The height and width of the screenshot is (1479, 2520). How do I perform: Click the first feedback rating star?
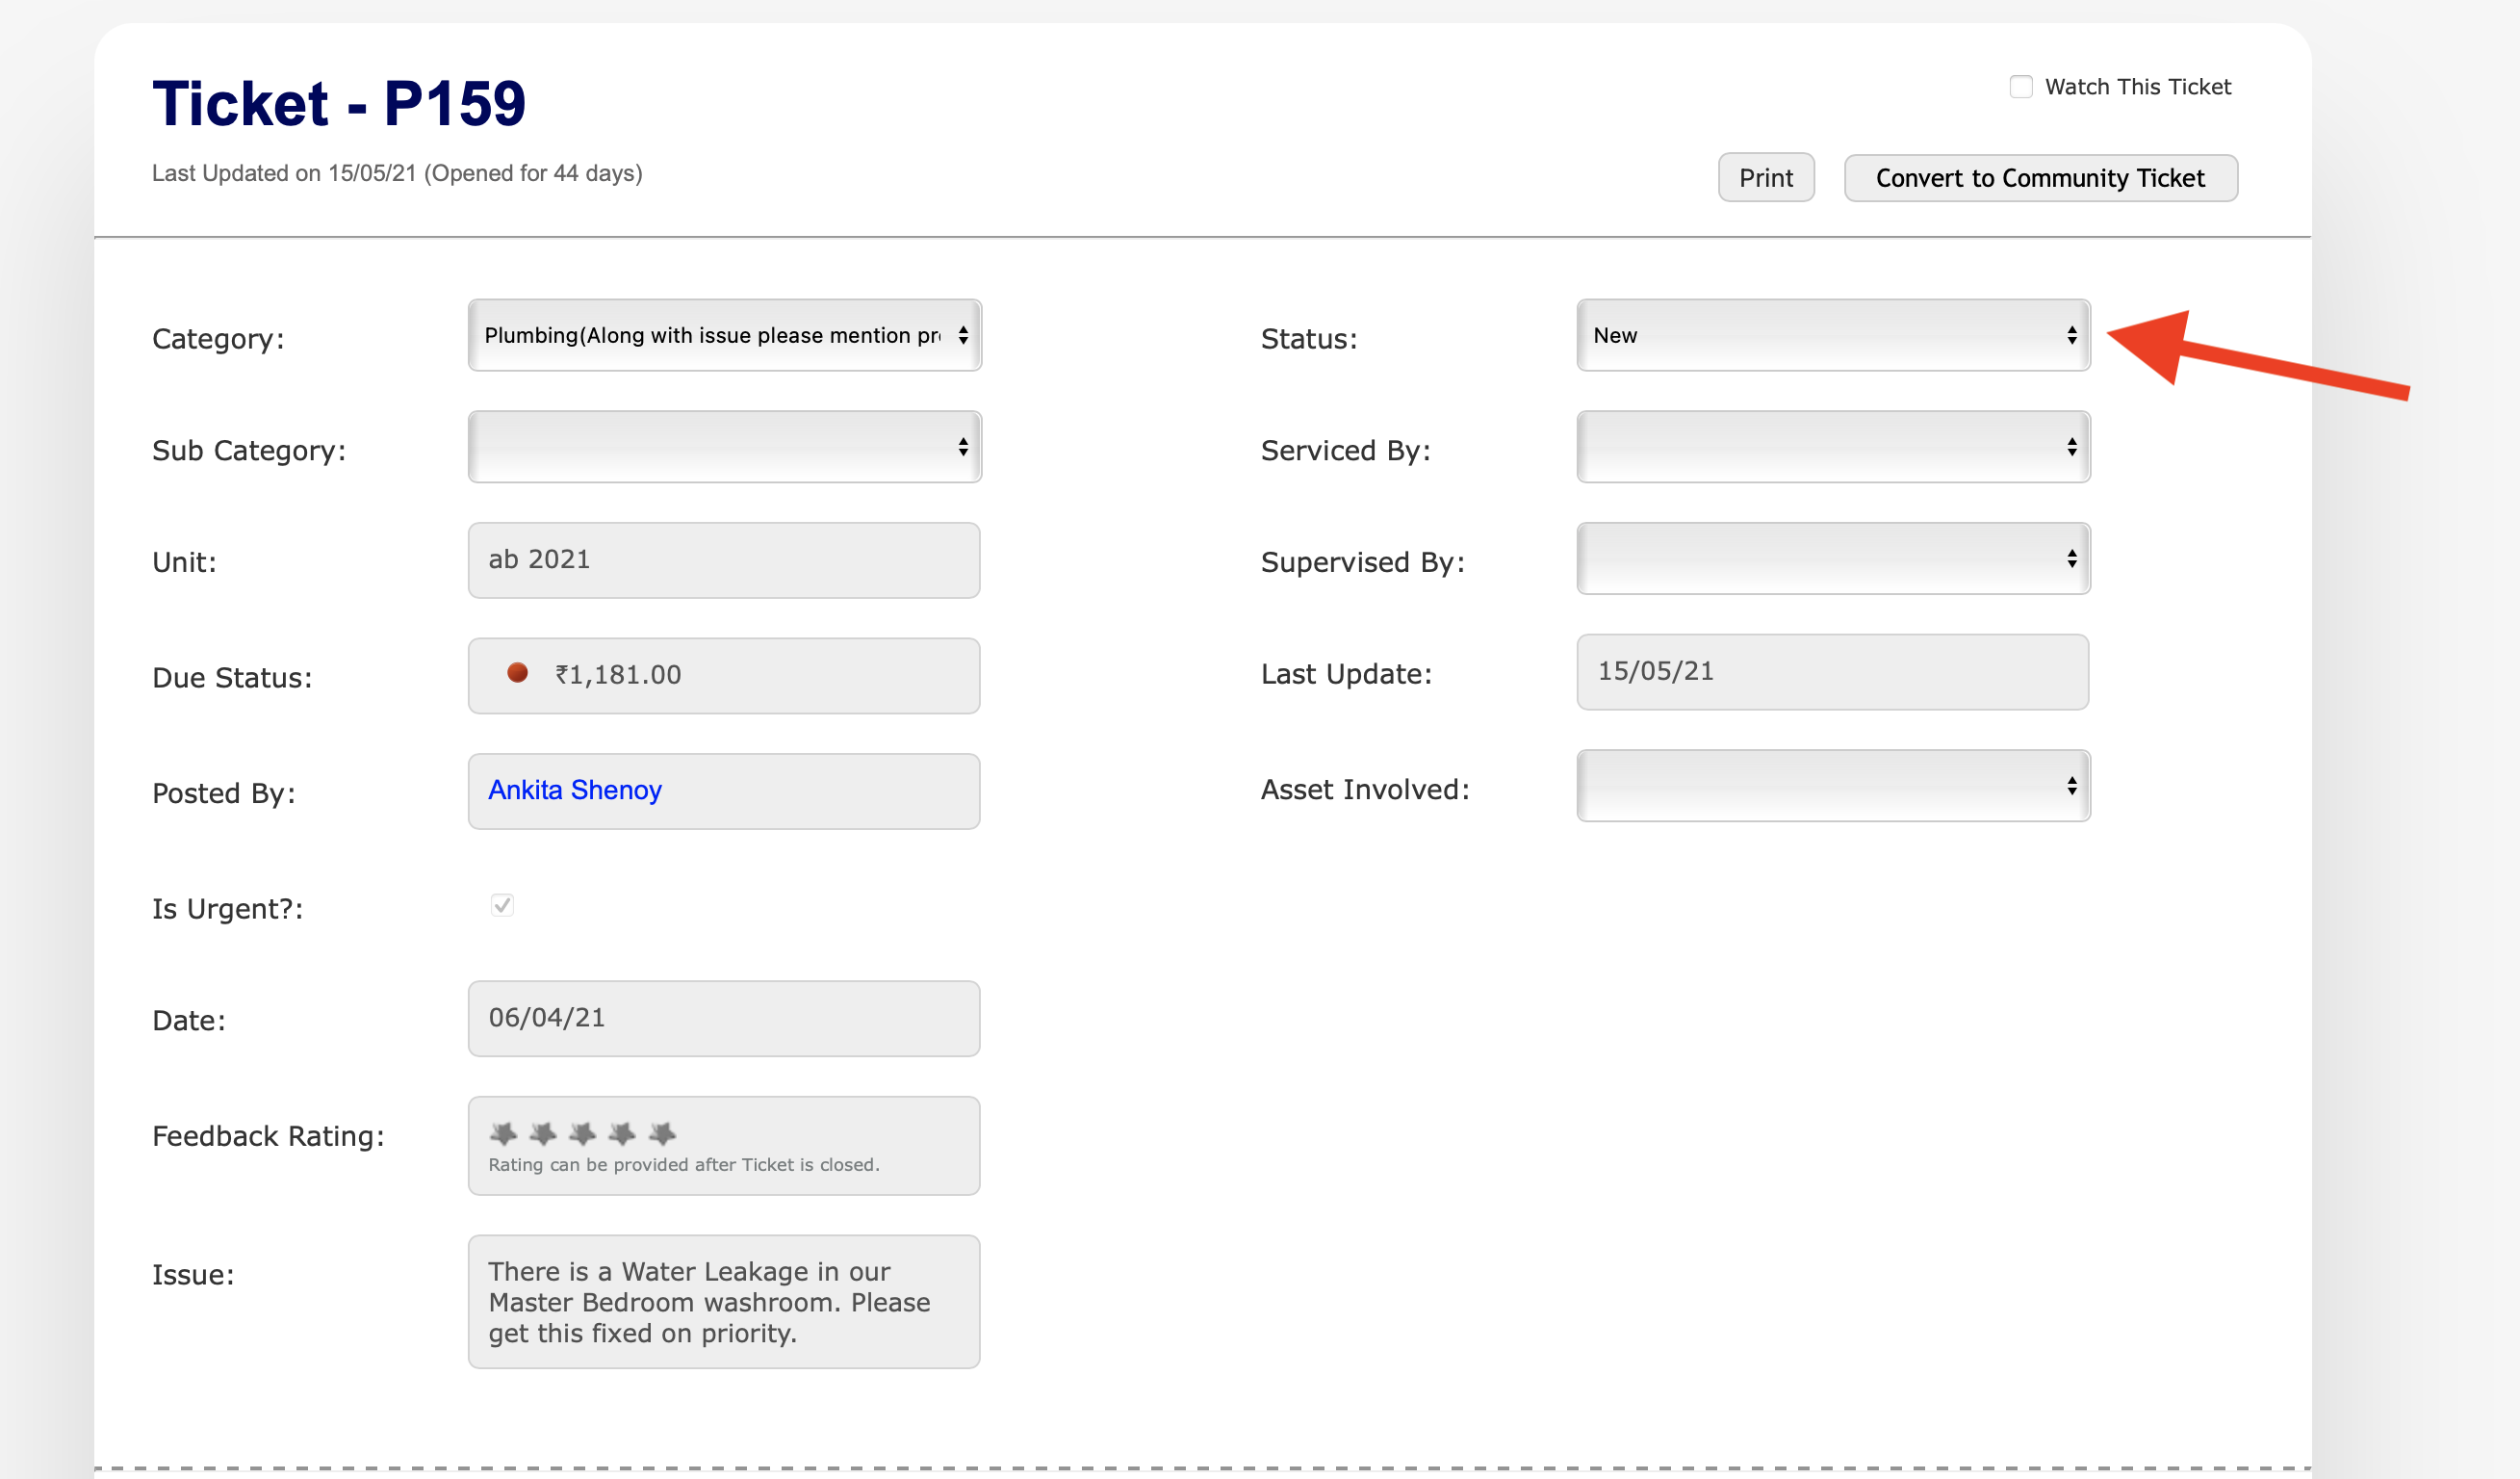pyautogui.click(x=503, y=1133)
